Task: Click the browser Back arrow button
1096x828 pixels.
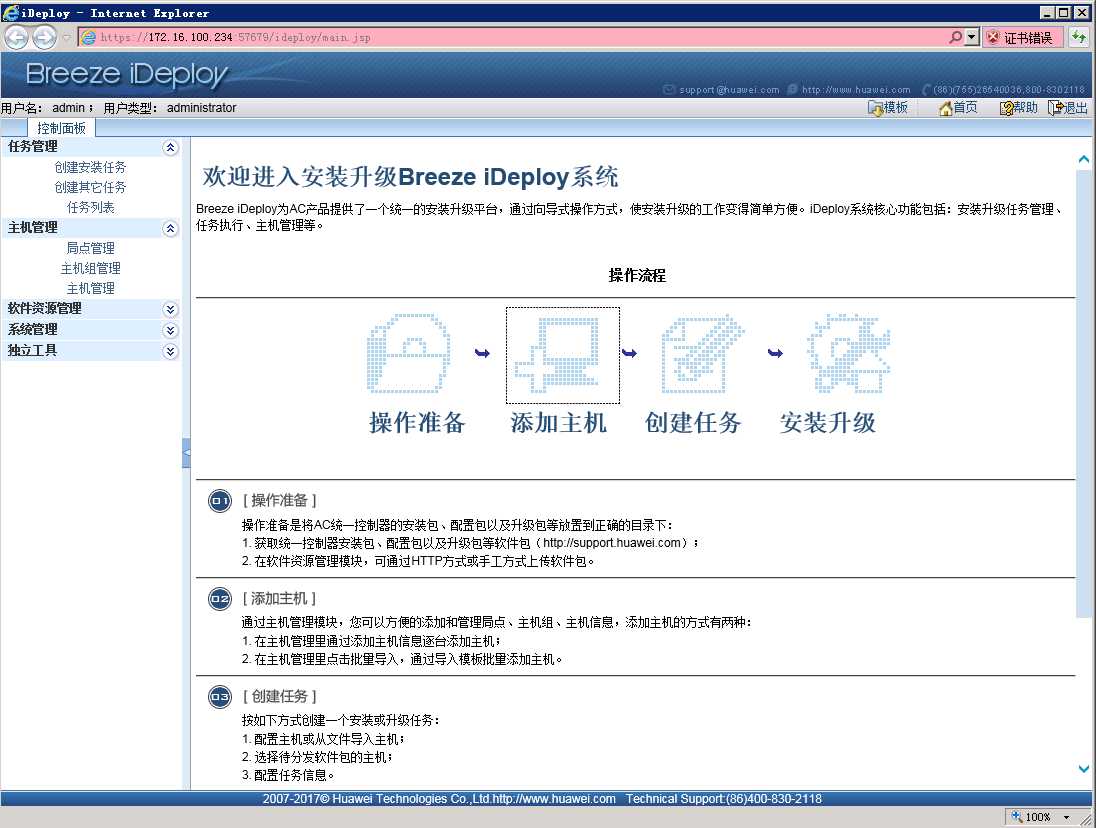Action: click(17, 37)
